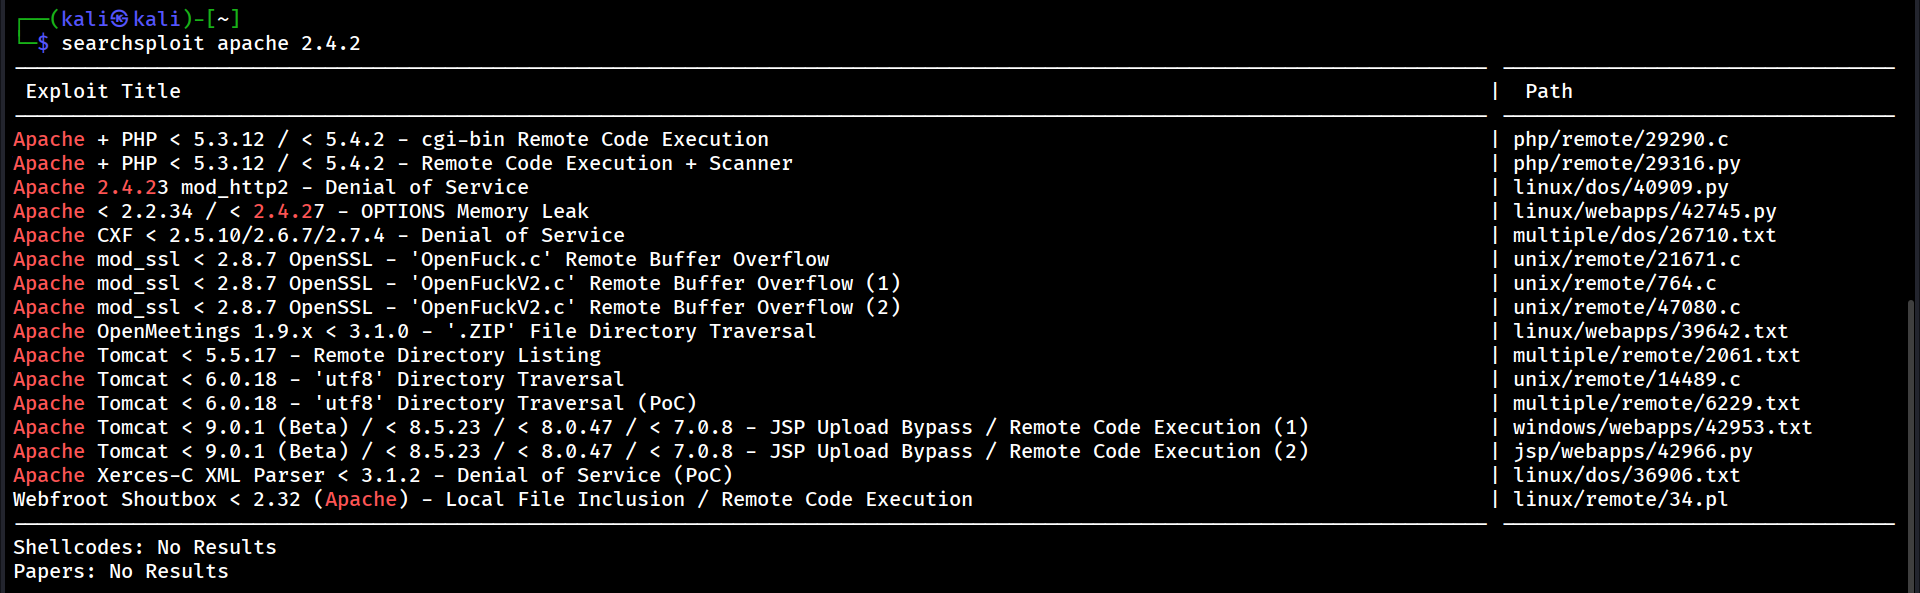Click the Path column header

(x=1548, y=92)
